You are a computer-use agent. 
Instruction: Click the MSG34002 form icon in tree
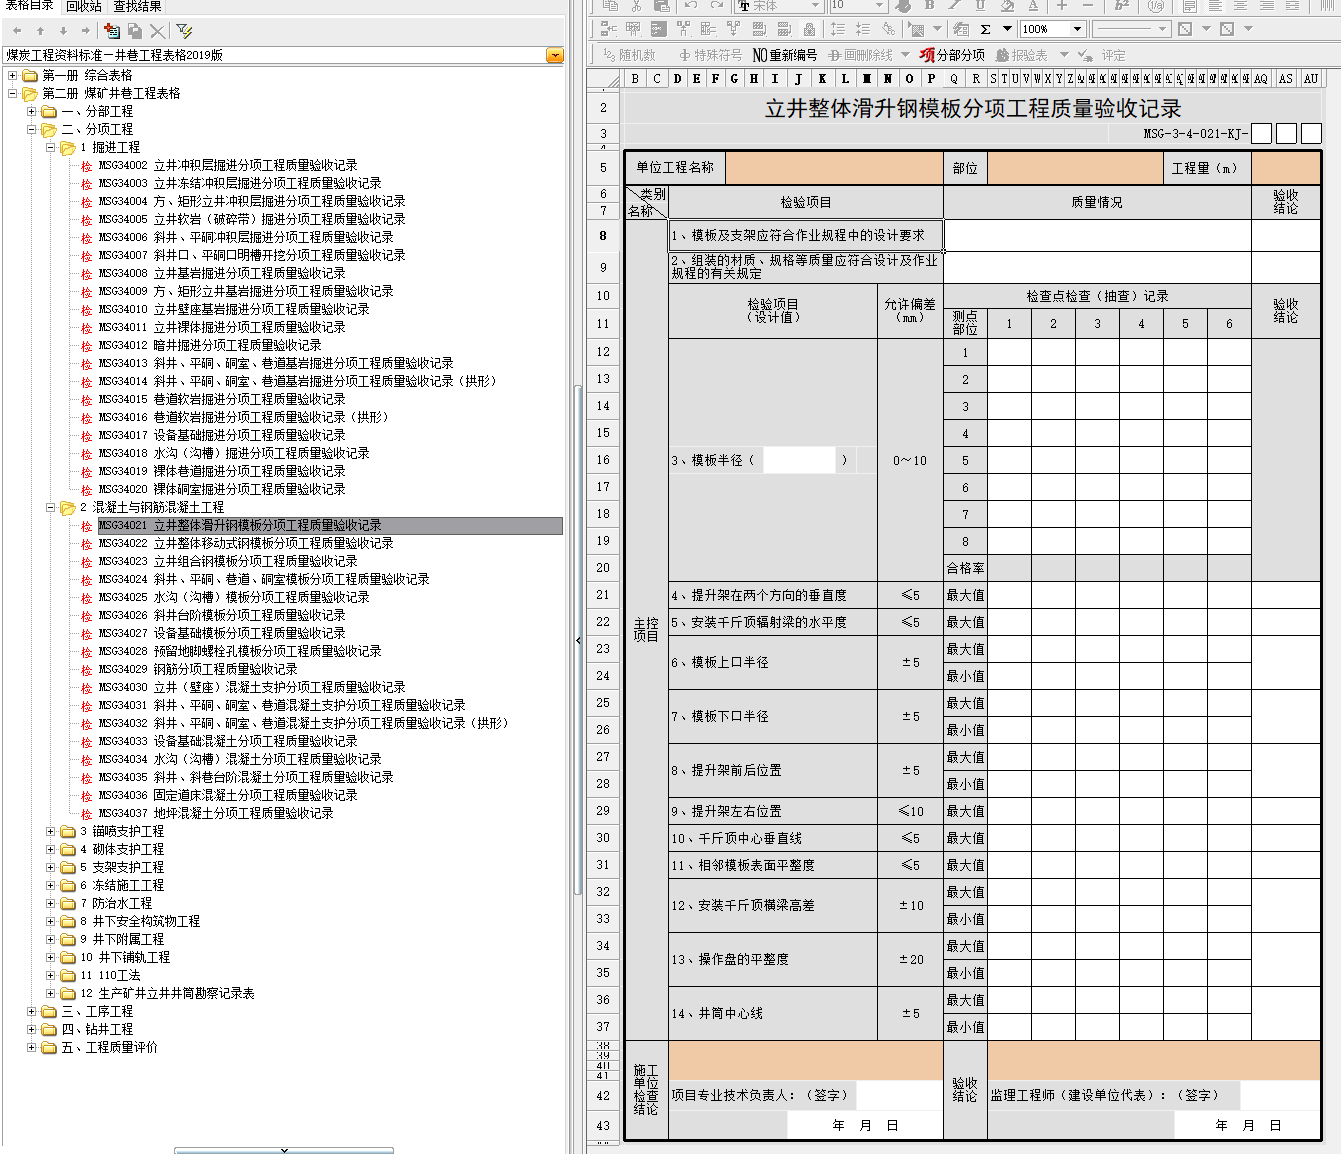(87, 166)
